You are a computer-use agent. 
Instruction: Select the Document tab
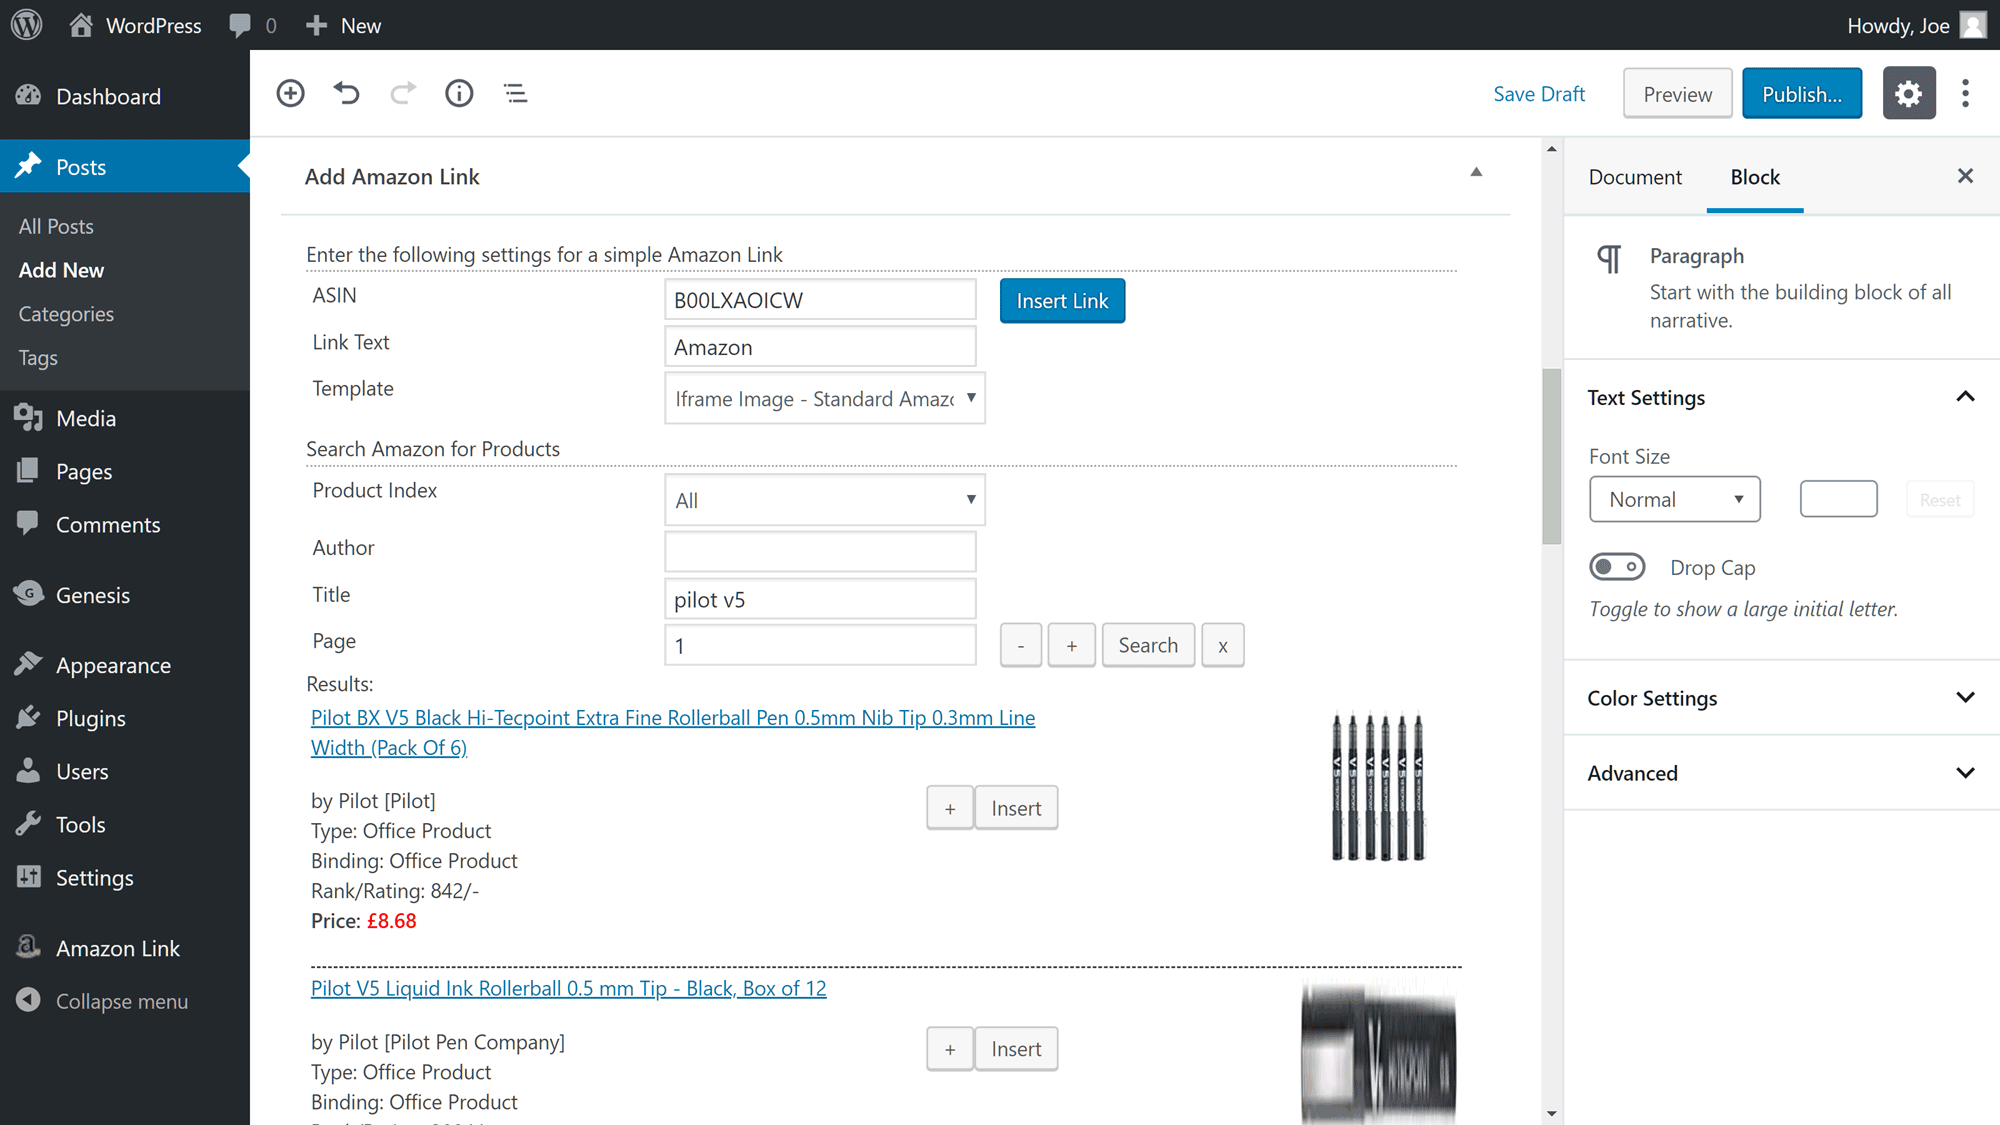pos(1635,176)
